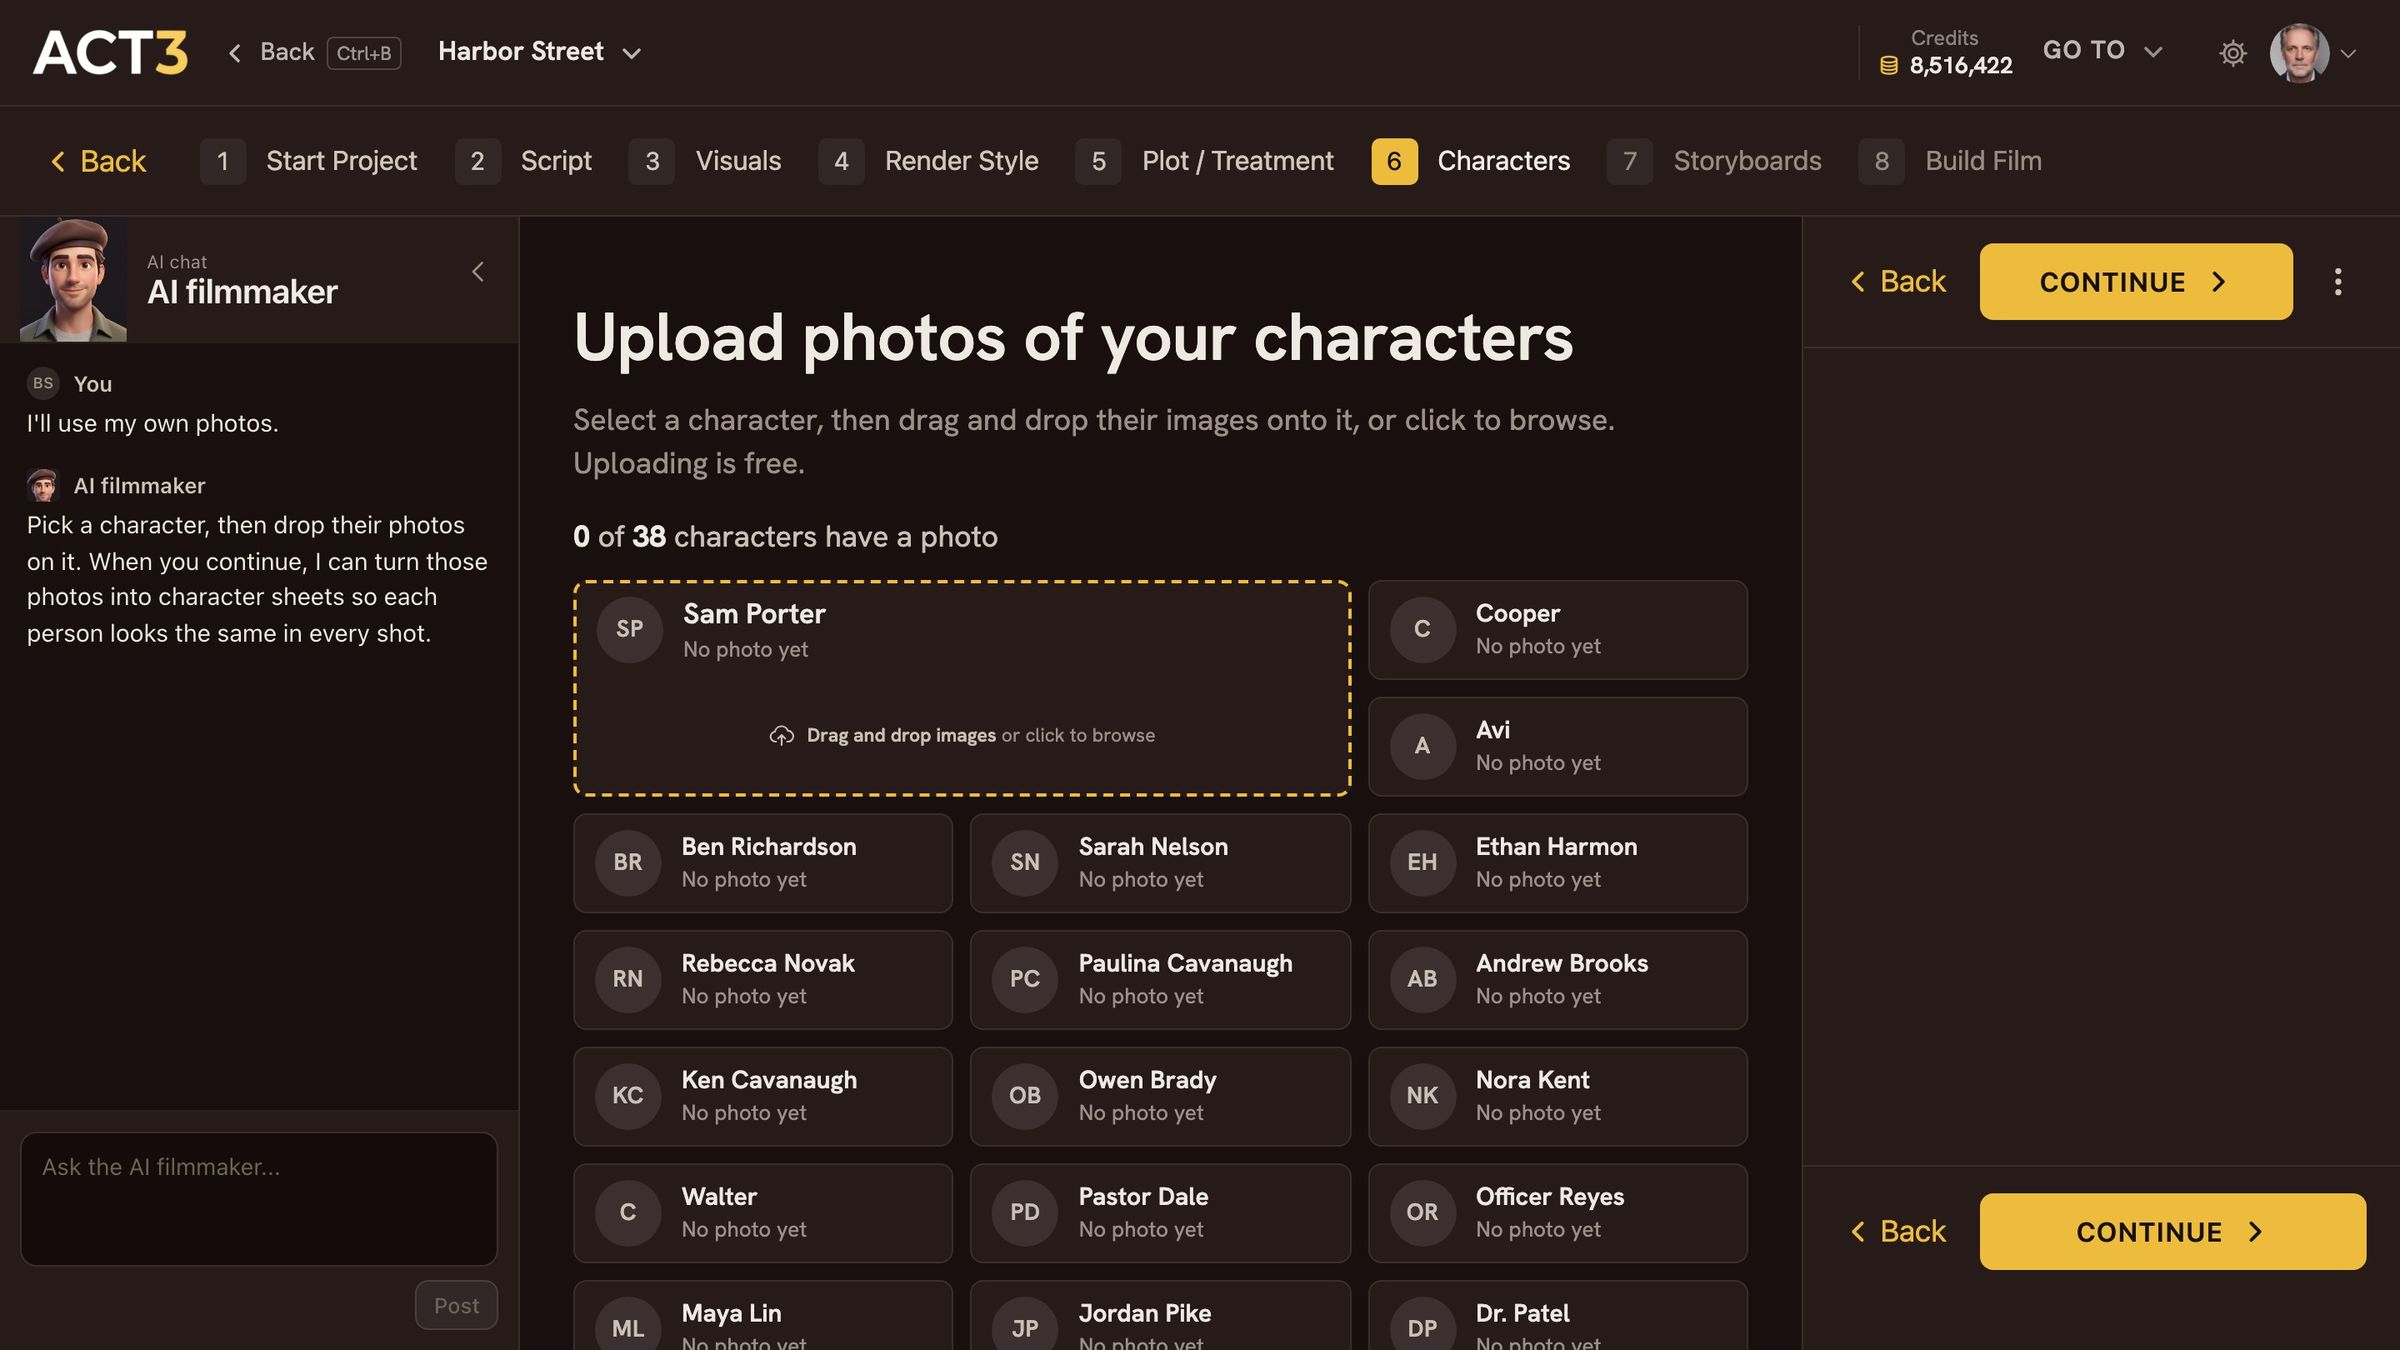The image size is (2400, 1350).
Task: Select the Sarah Nelson character card
Action: click(1160, 863)
